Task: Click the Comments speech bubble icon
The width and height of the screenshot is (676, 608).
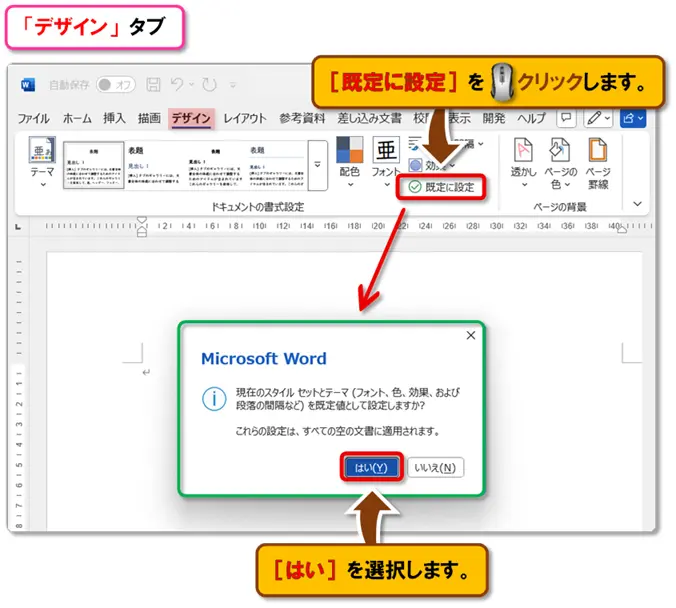Action: point(566,118)
